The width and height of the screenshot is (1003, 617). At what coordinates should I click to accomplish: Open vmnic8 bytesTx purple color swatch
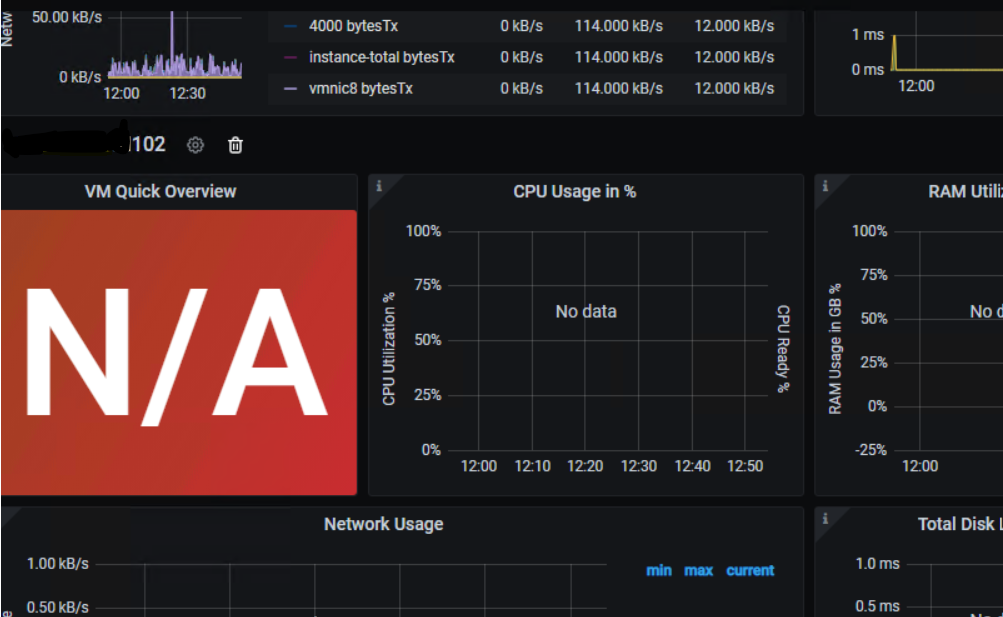(x=290, y=89)
